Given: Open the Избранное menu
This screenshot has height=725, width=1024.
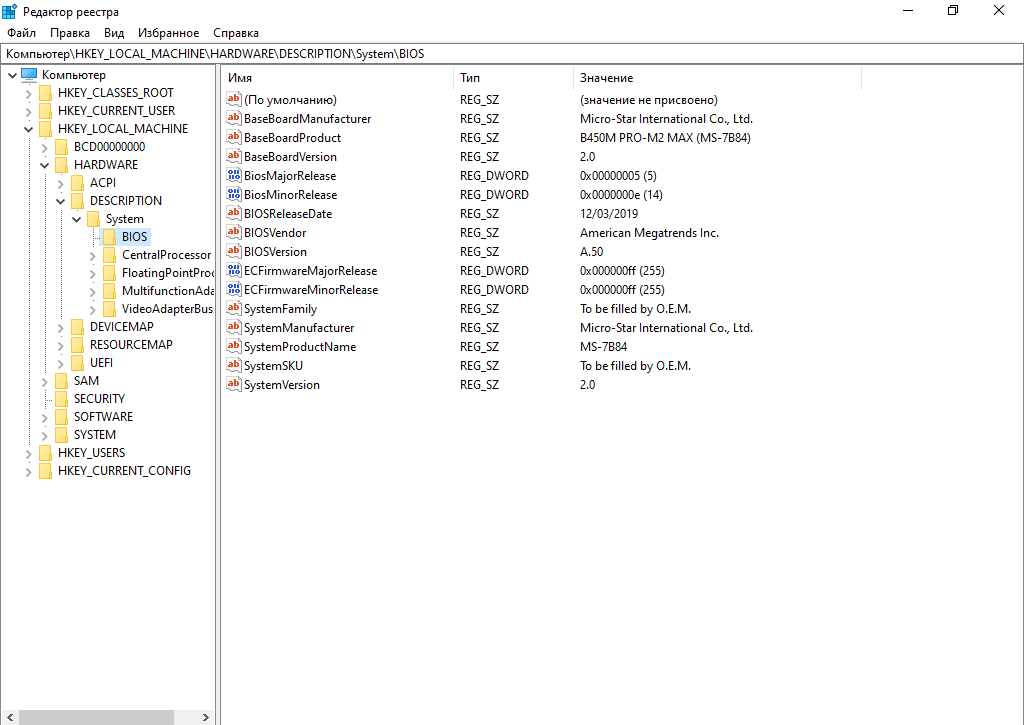Looking at the screenshot, I should point(168,33).
